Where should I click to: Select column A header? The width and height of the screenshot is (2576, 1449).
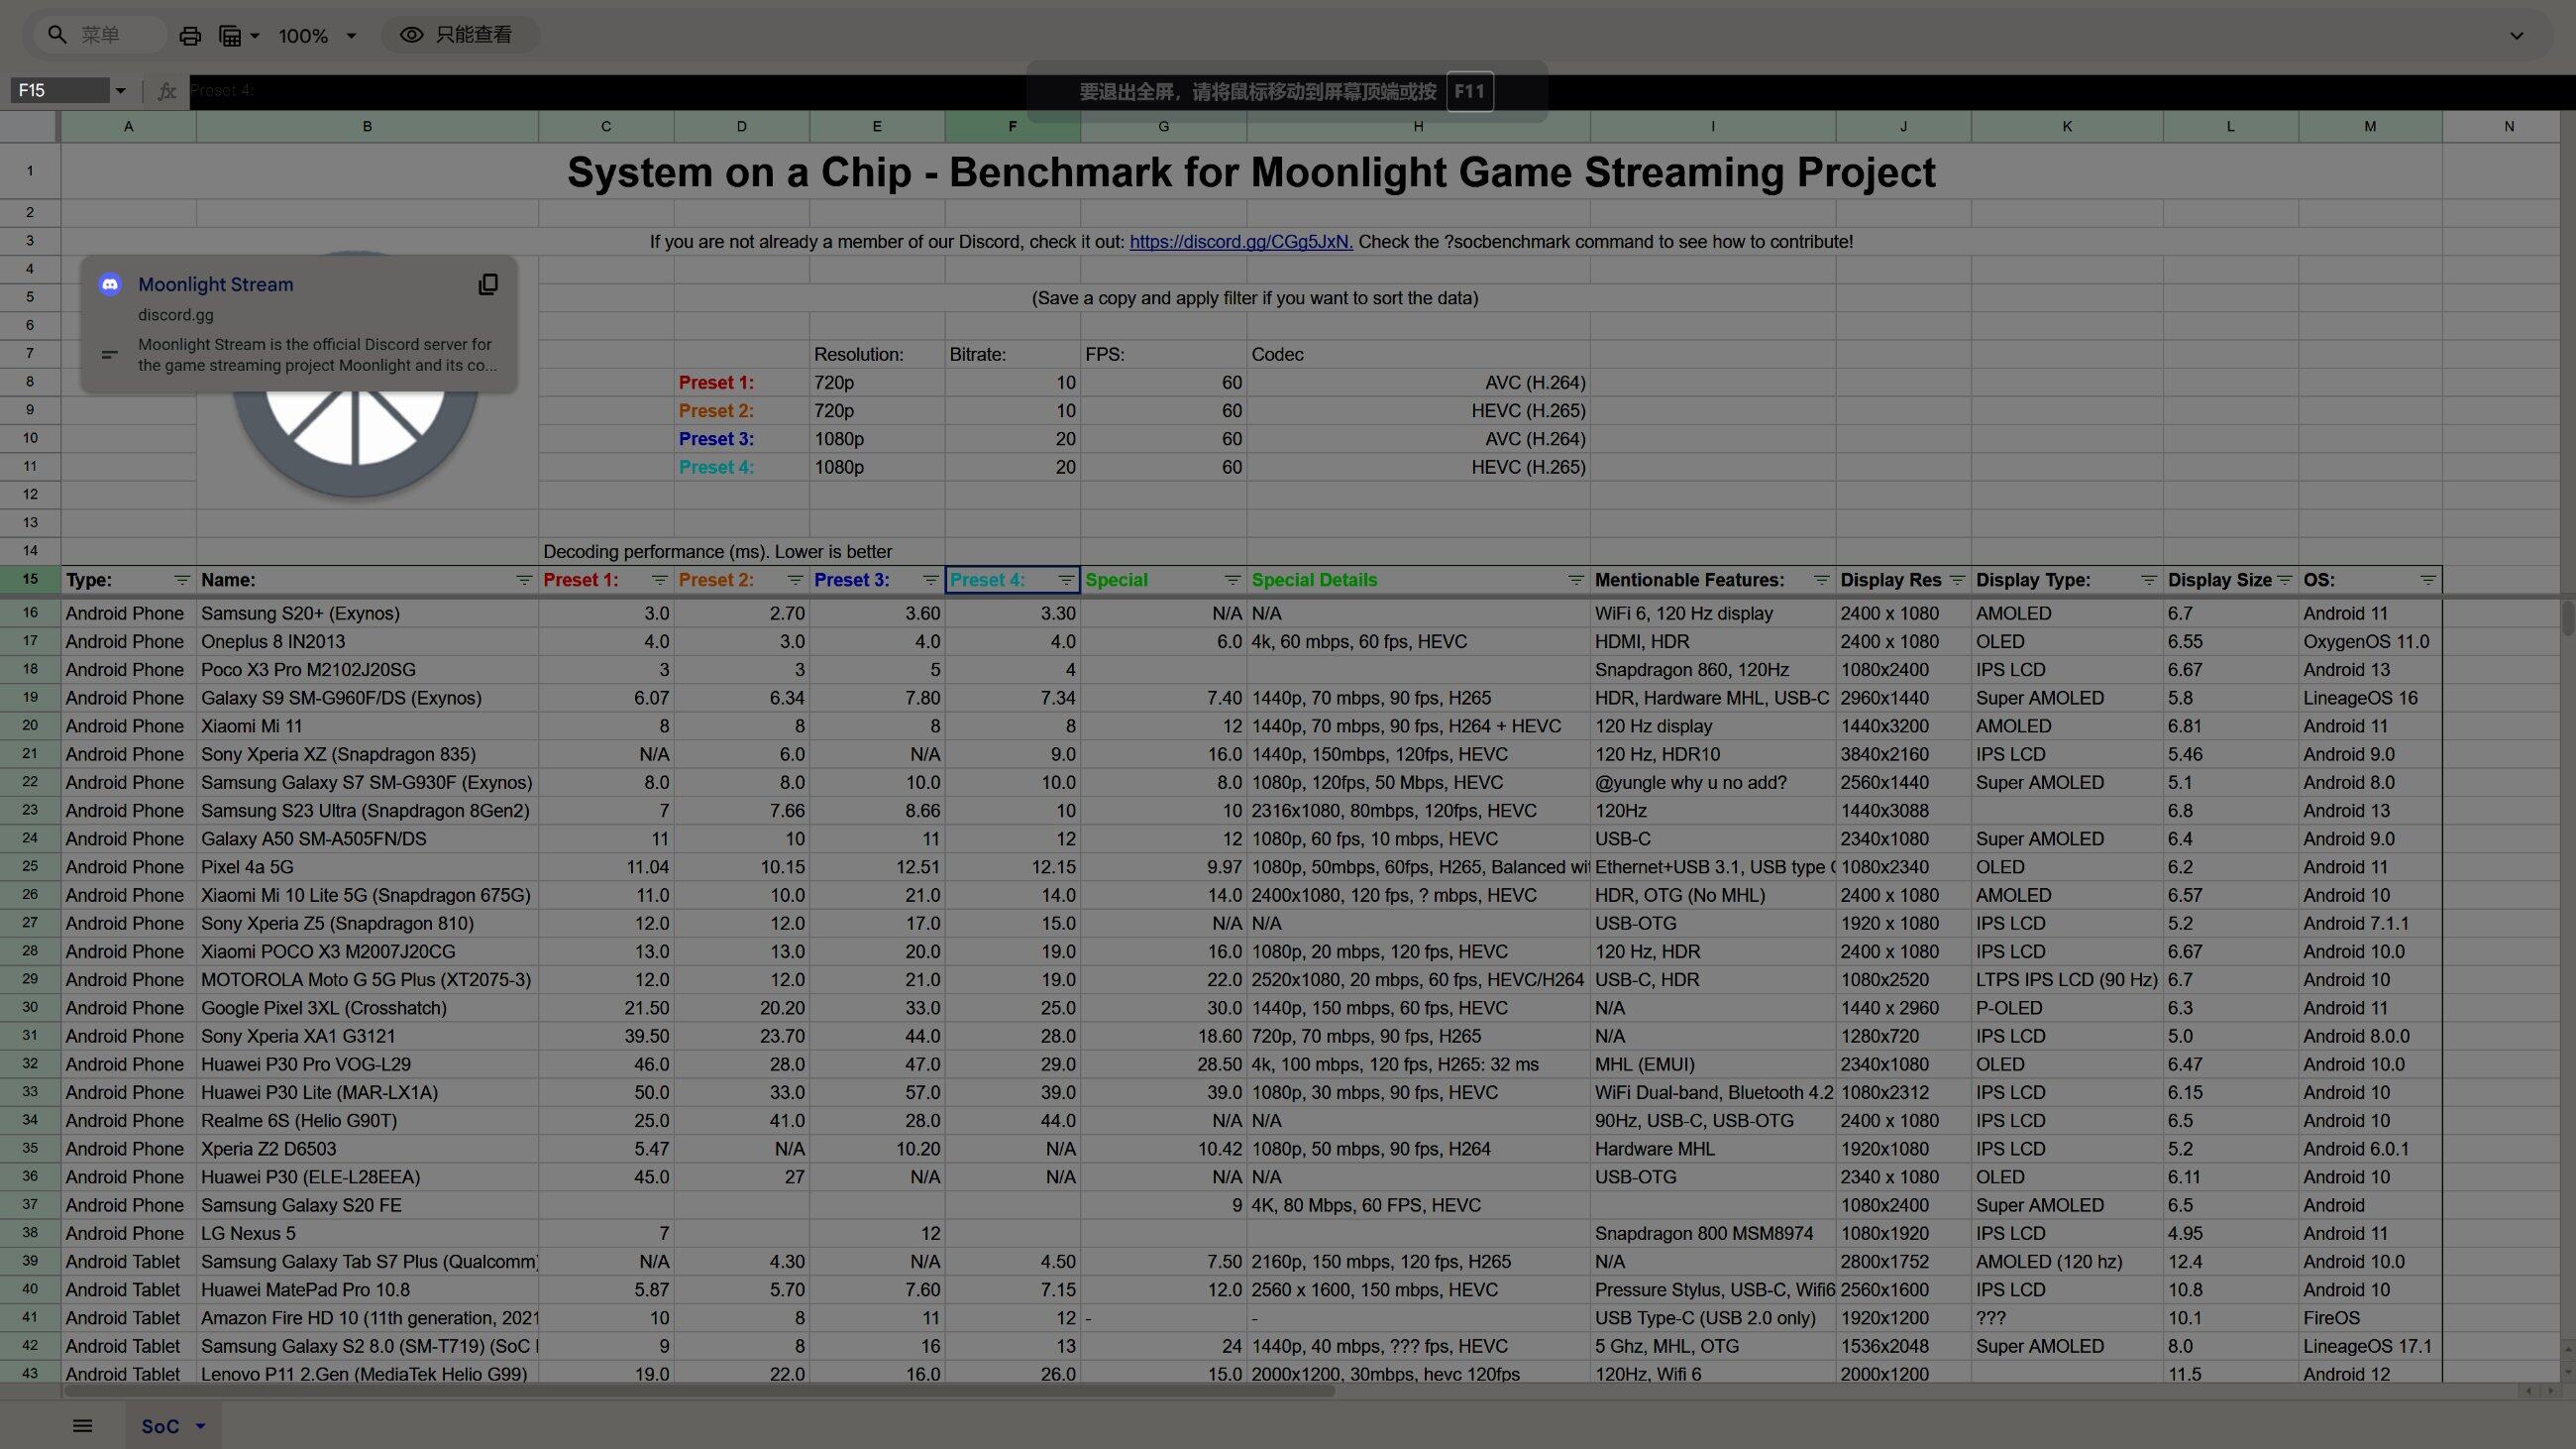pos(129,127)
